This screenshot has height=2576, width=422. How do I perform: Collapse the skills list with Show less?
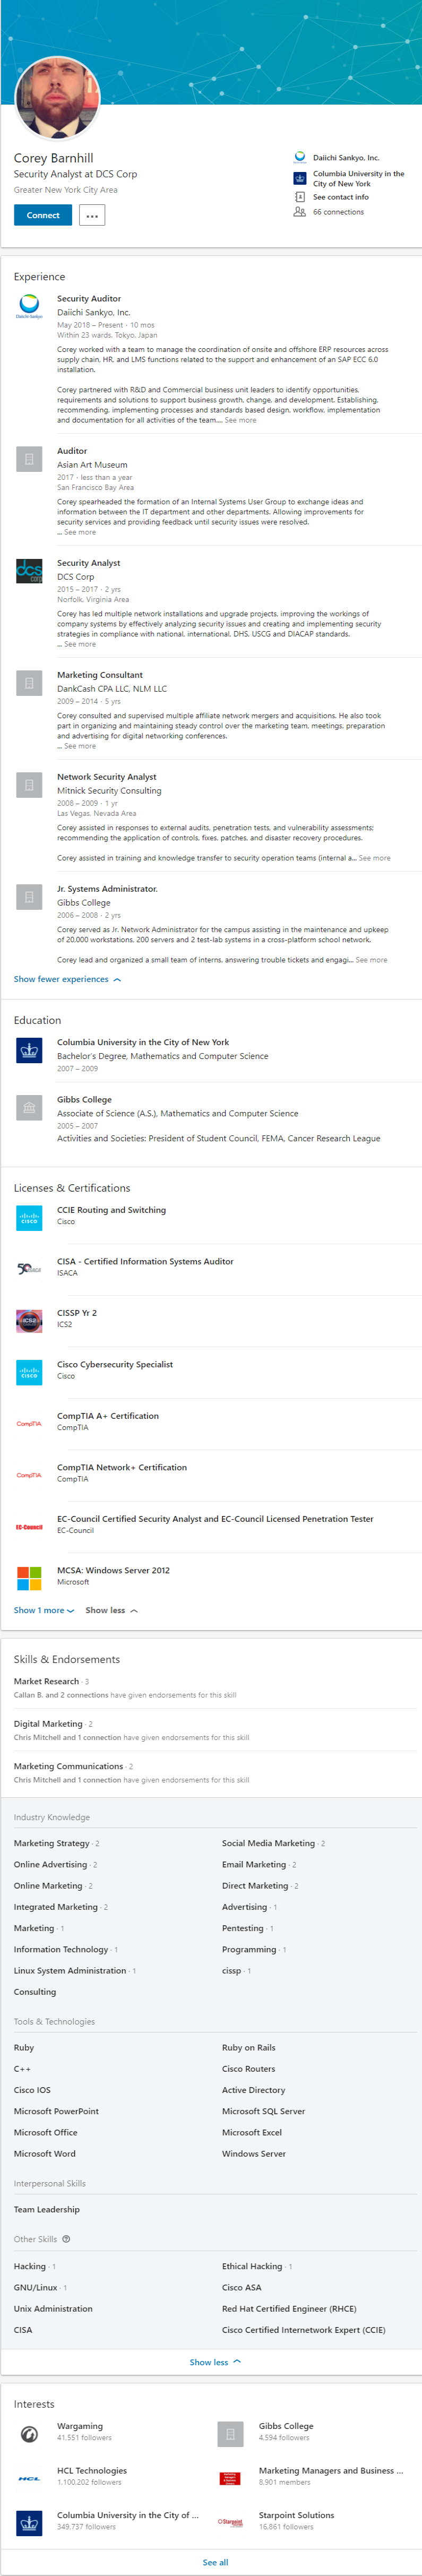215,2362
